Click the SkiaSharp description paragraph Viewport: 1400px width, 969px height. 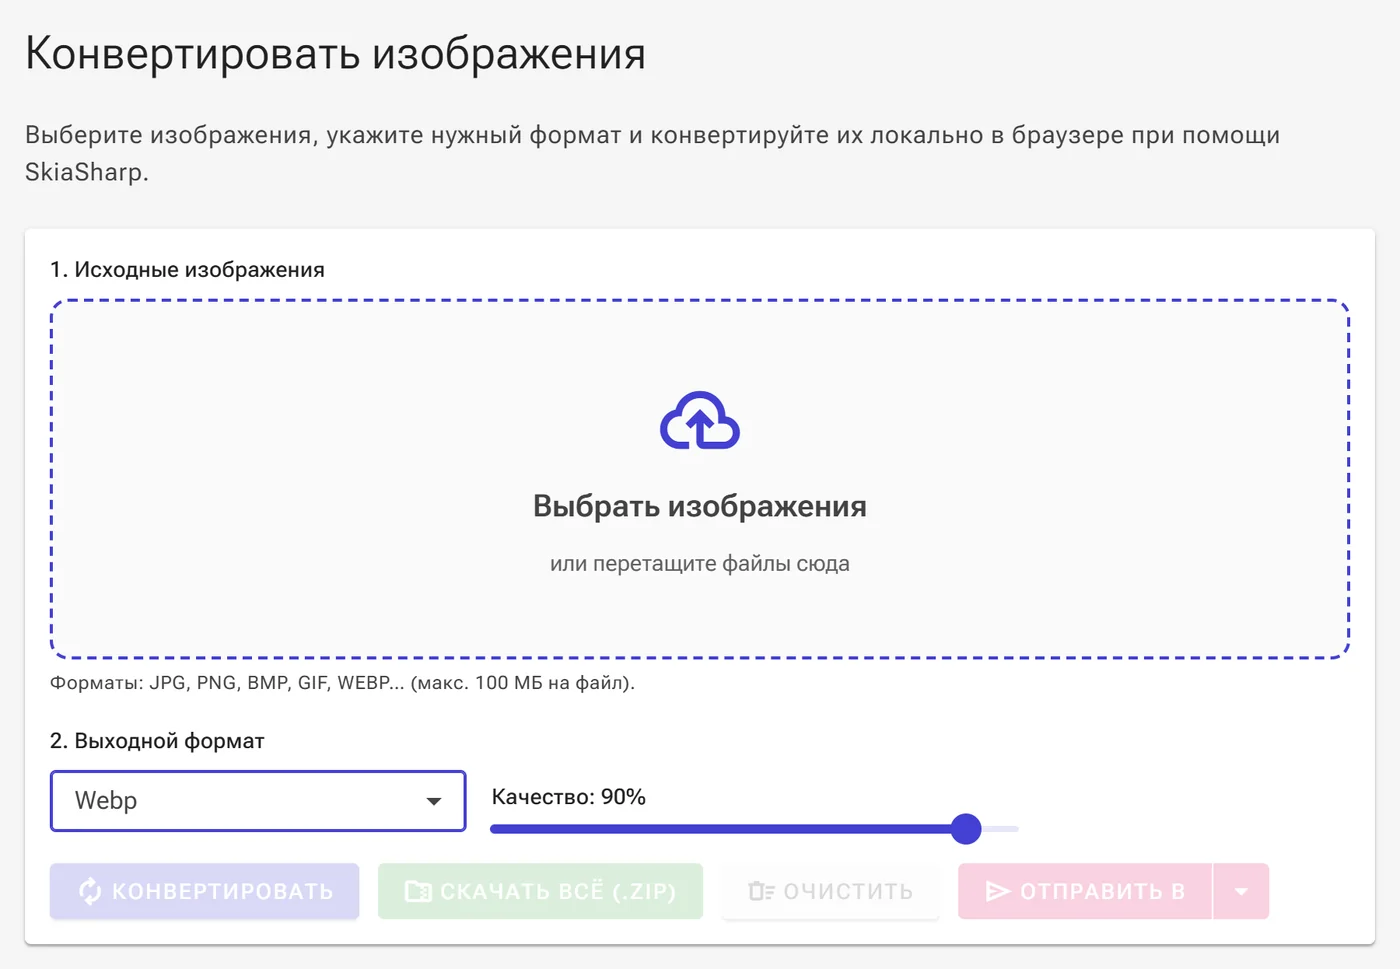tap(652, 153)
